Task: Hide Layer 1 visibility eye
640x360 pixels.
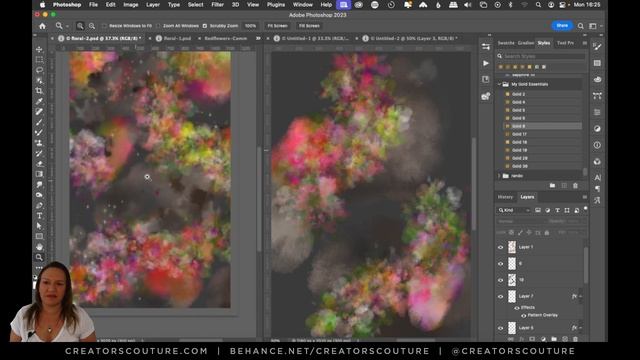Action: (500, 247)
